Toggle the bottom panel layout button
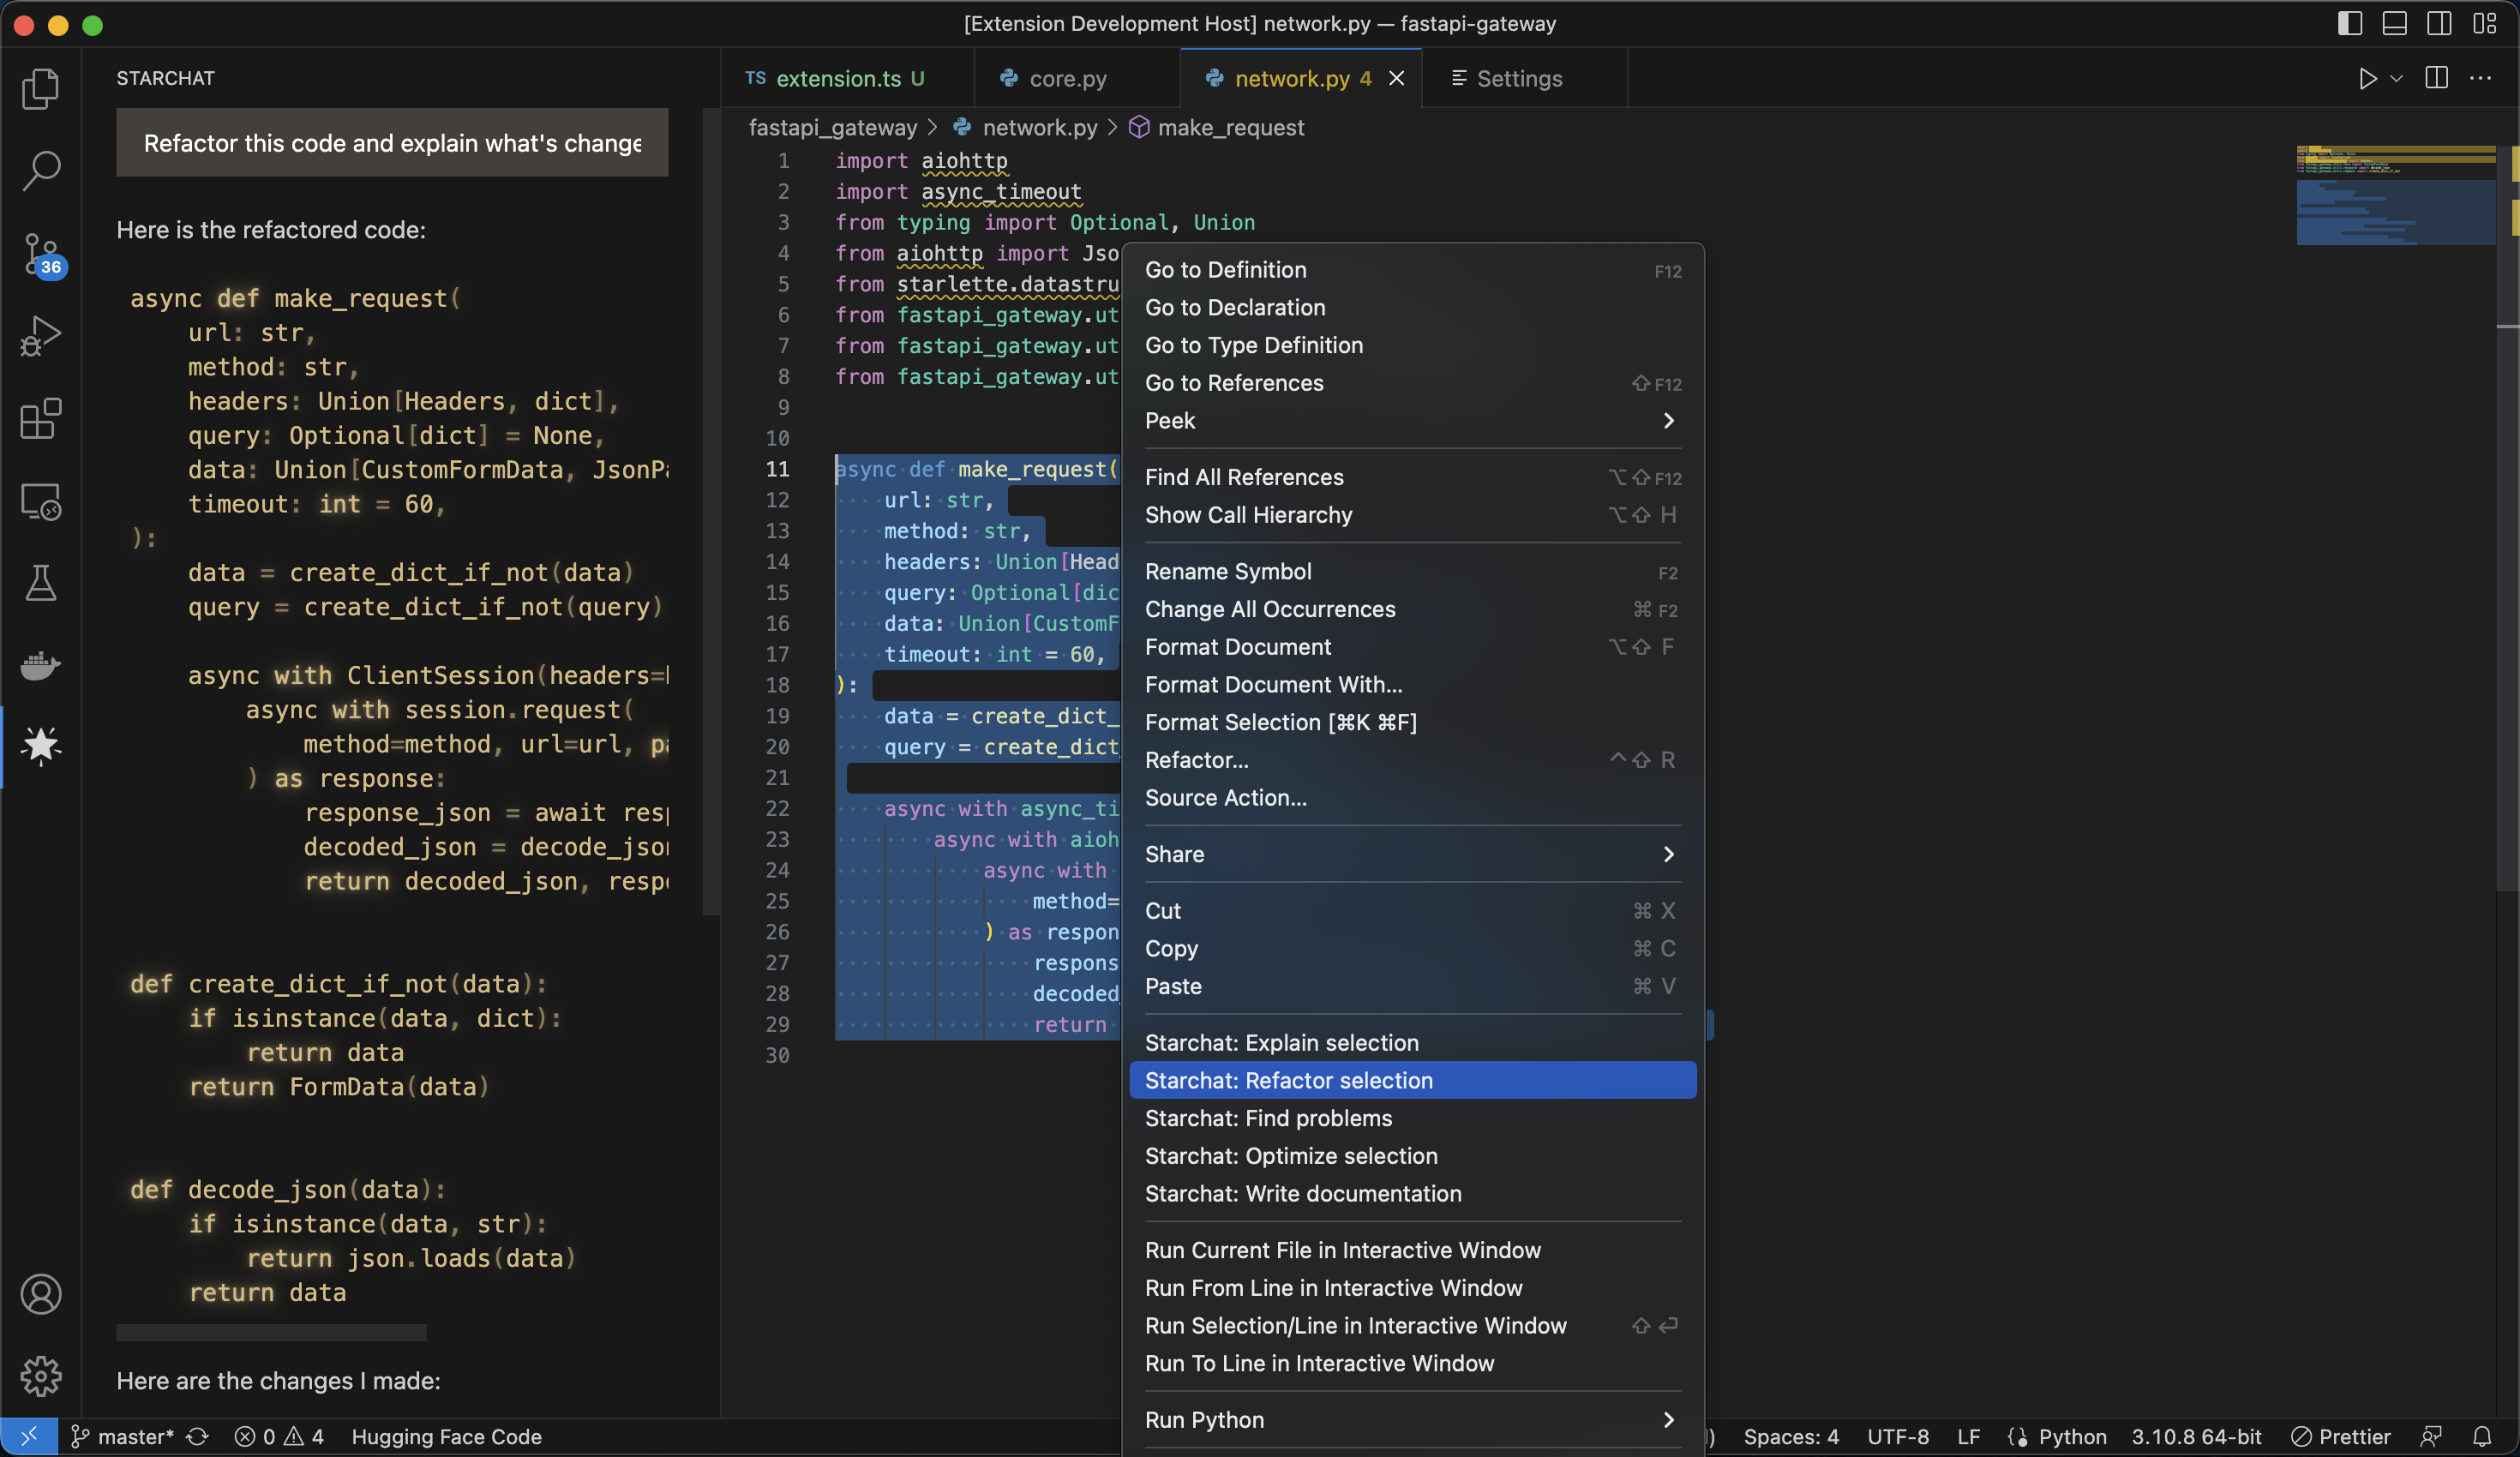Viewport: 2520px width, 1457px height. (2394, 24)
